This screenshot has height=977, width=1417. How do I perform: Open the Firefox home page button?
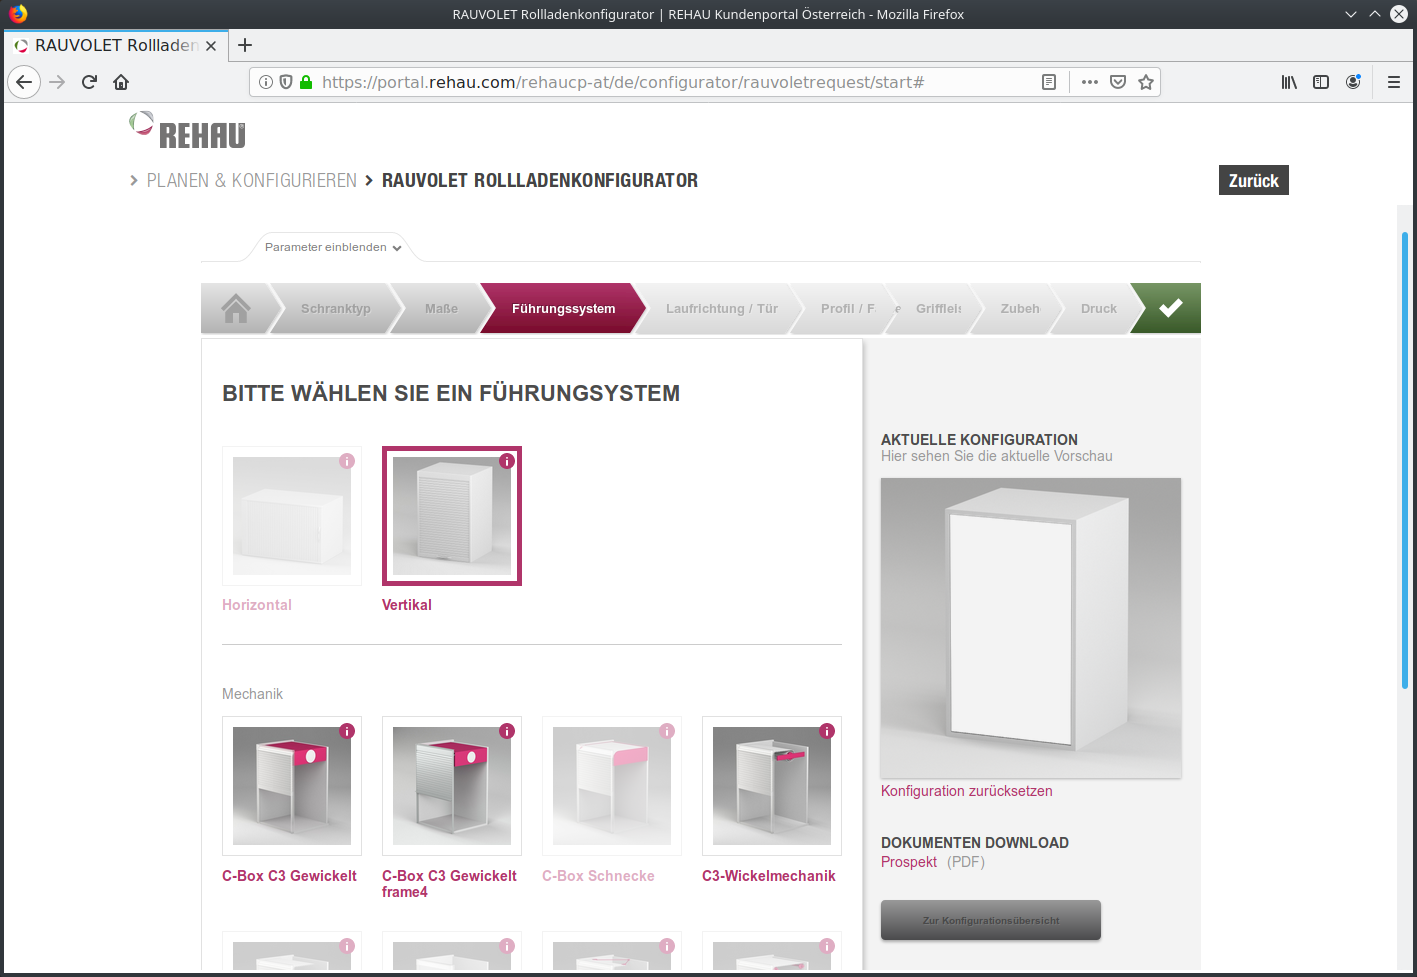coord(121,82)
